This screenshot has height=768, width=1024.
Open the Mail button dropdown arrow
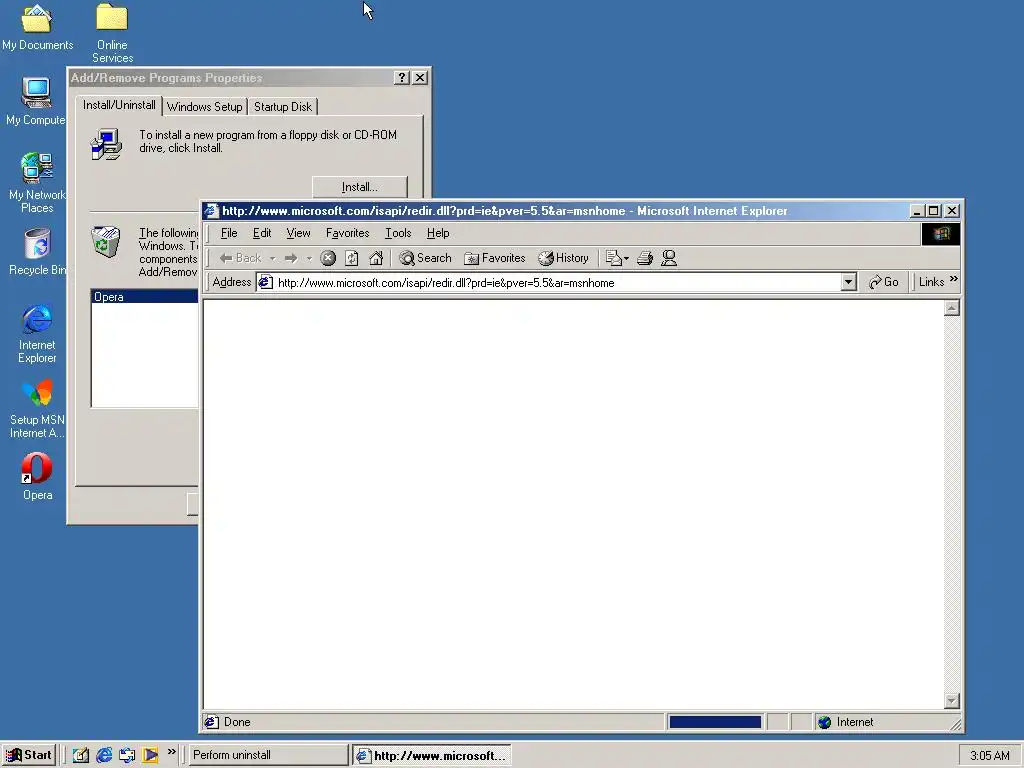point(626,259)
